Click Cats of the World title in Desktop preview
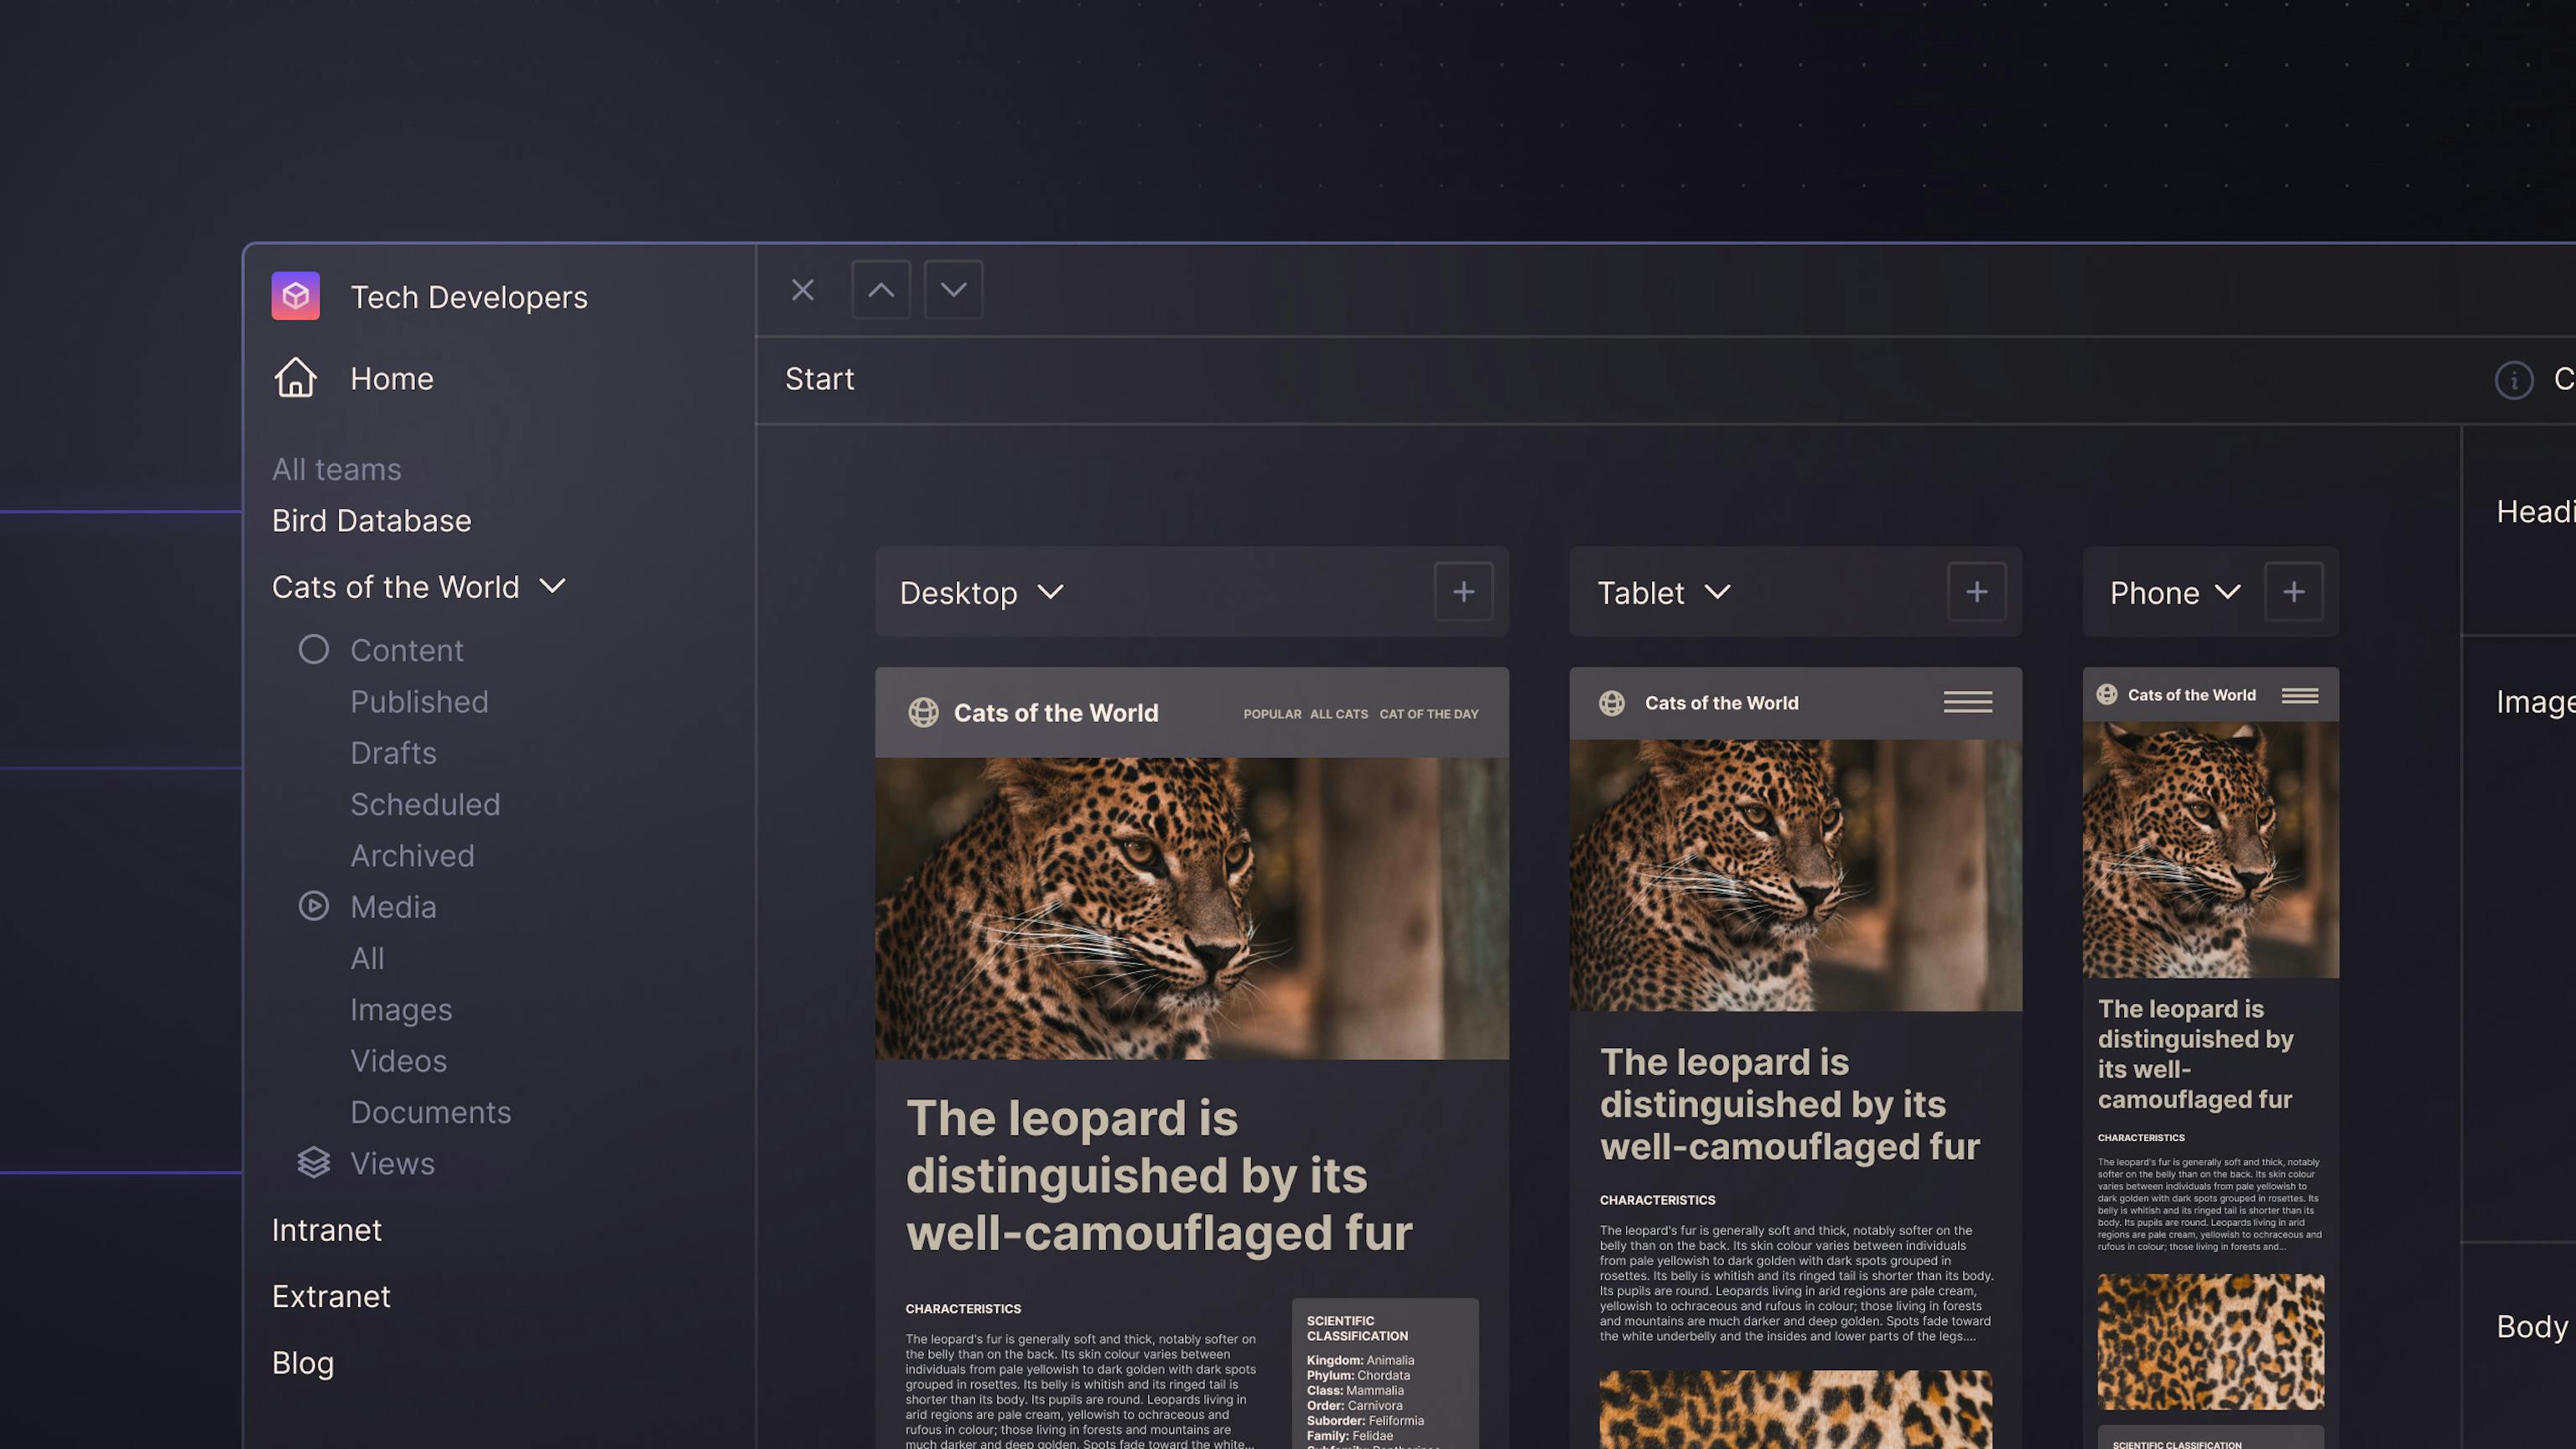2576x1449 pixels. tap(1056, 713)
